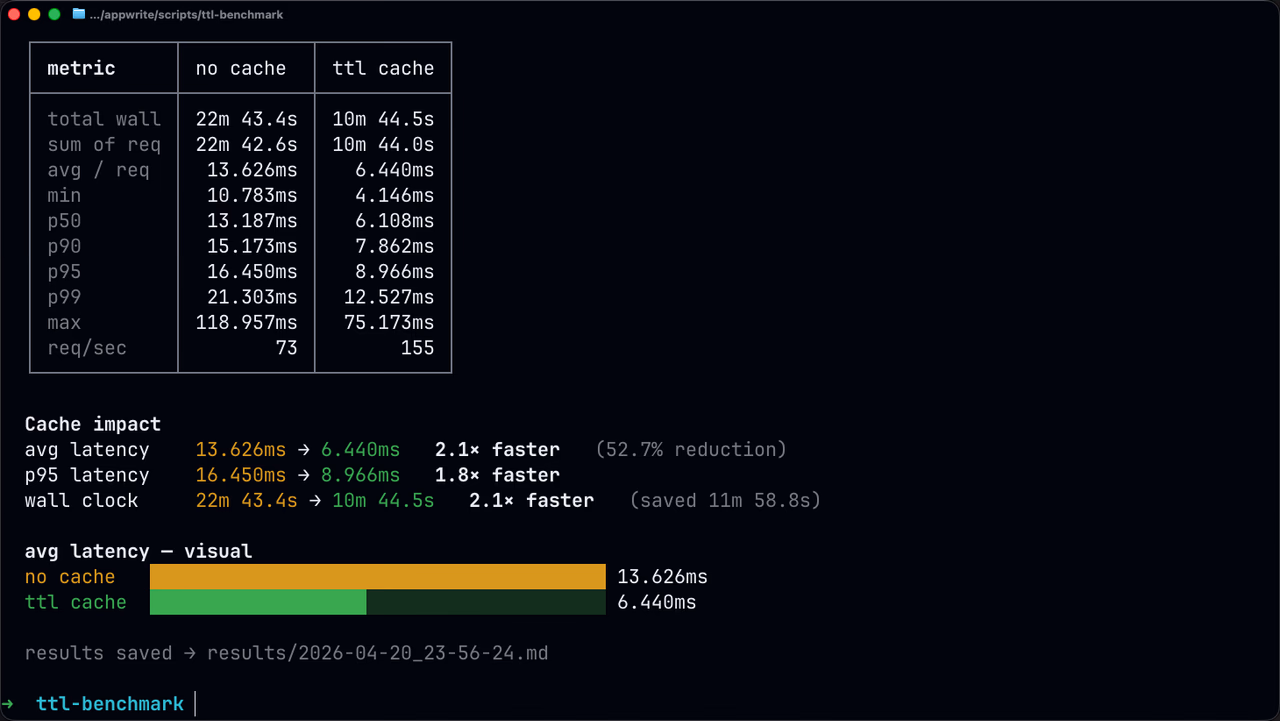Click the 'p99' row label
Screen dimensions: 1280x721
[64, 297]
